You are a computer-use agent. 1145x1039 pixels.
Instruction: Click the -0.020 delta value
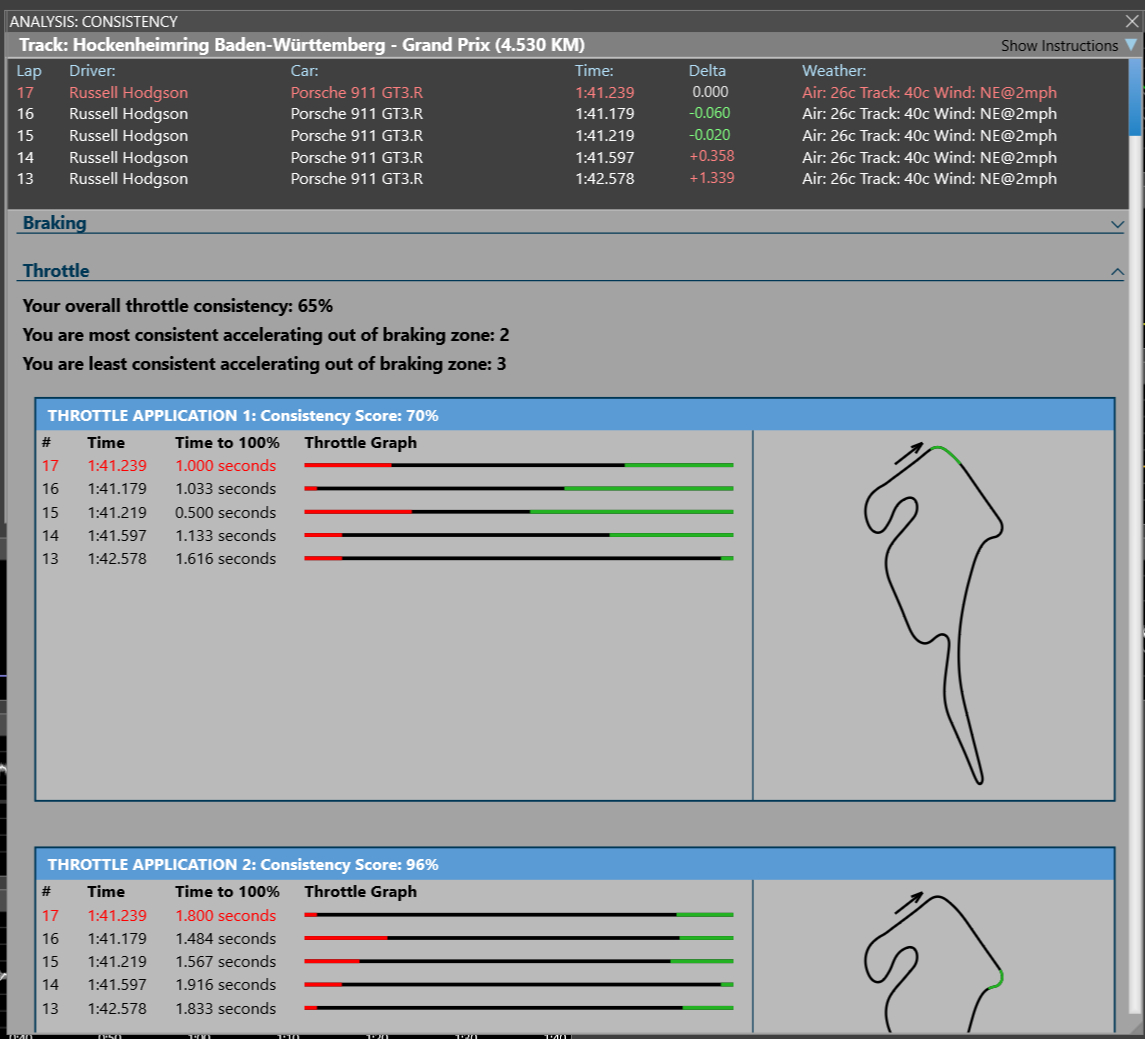point(709,135)
